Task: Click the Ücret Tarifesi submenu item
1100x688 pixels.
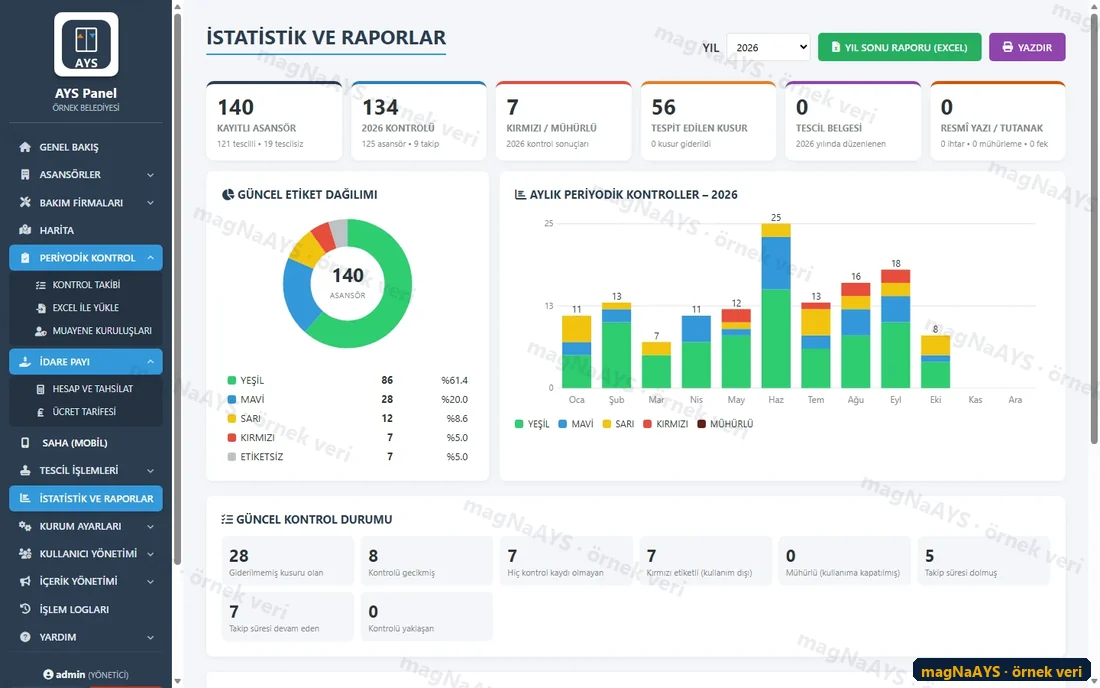Action: (x=86, y=412)
